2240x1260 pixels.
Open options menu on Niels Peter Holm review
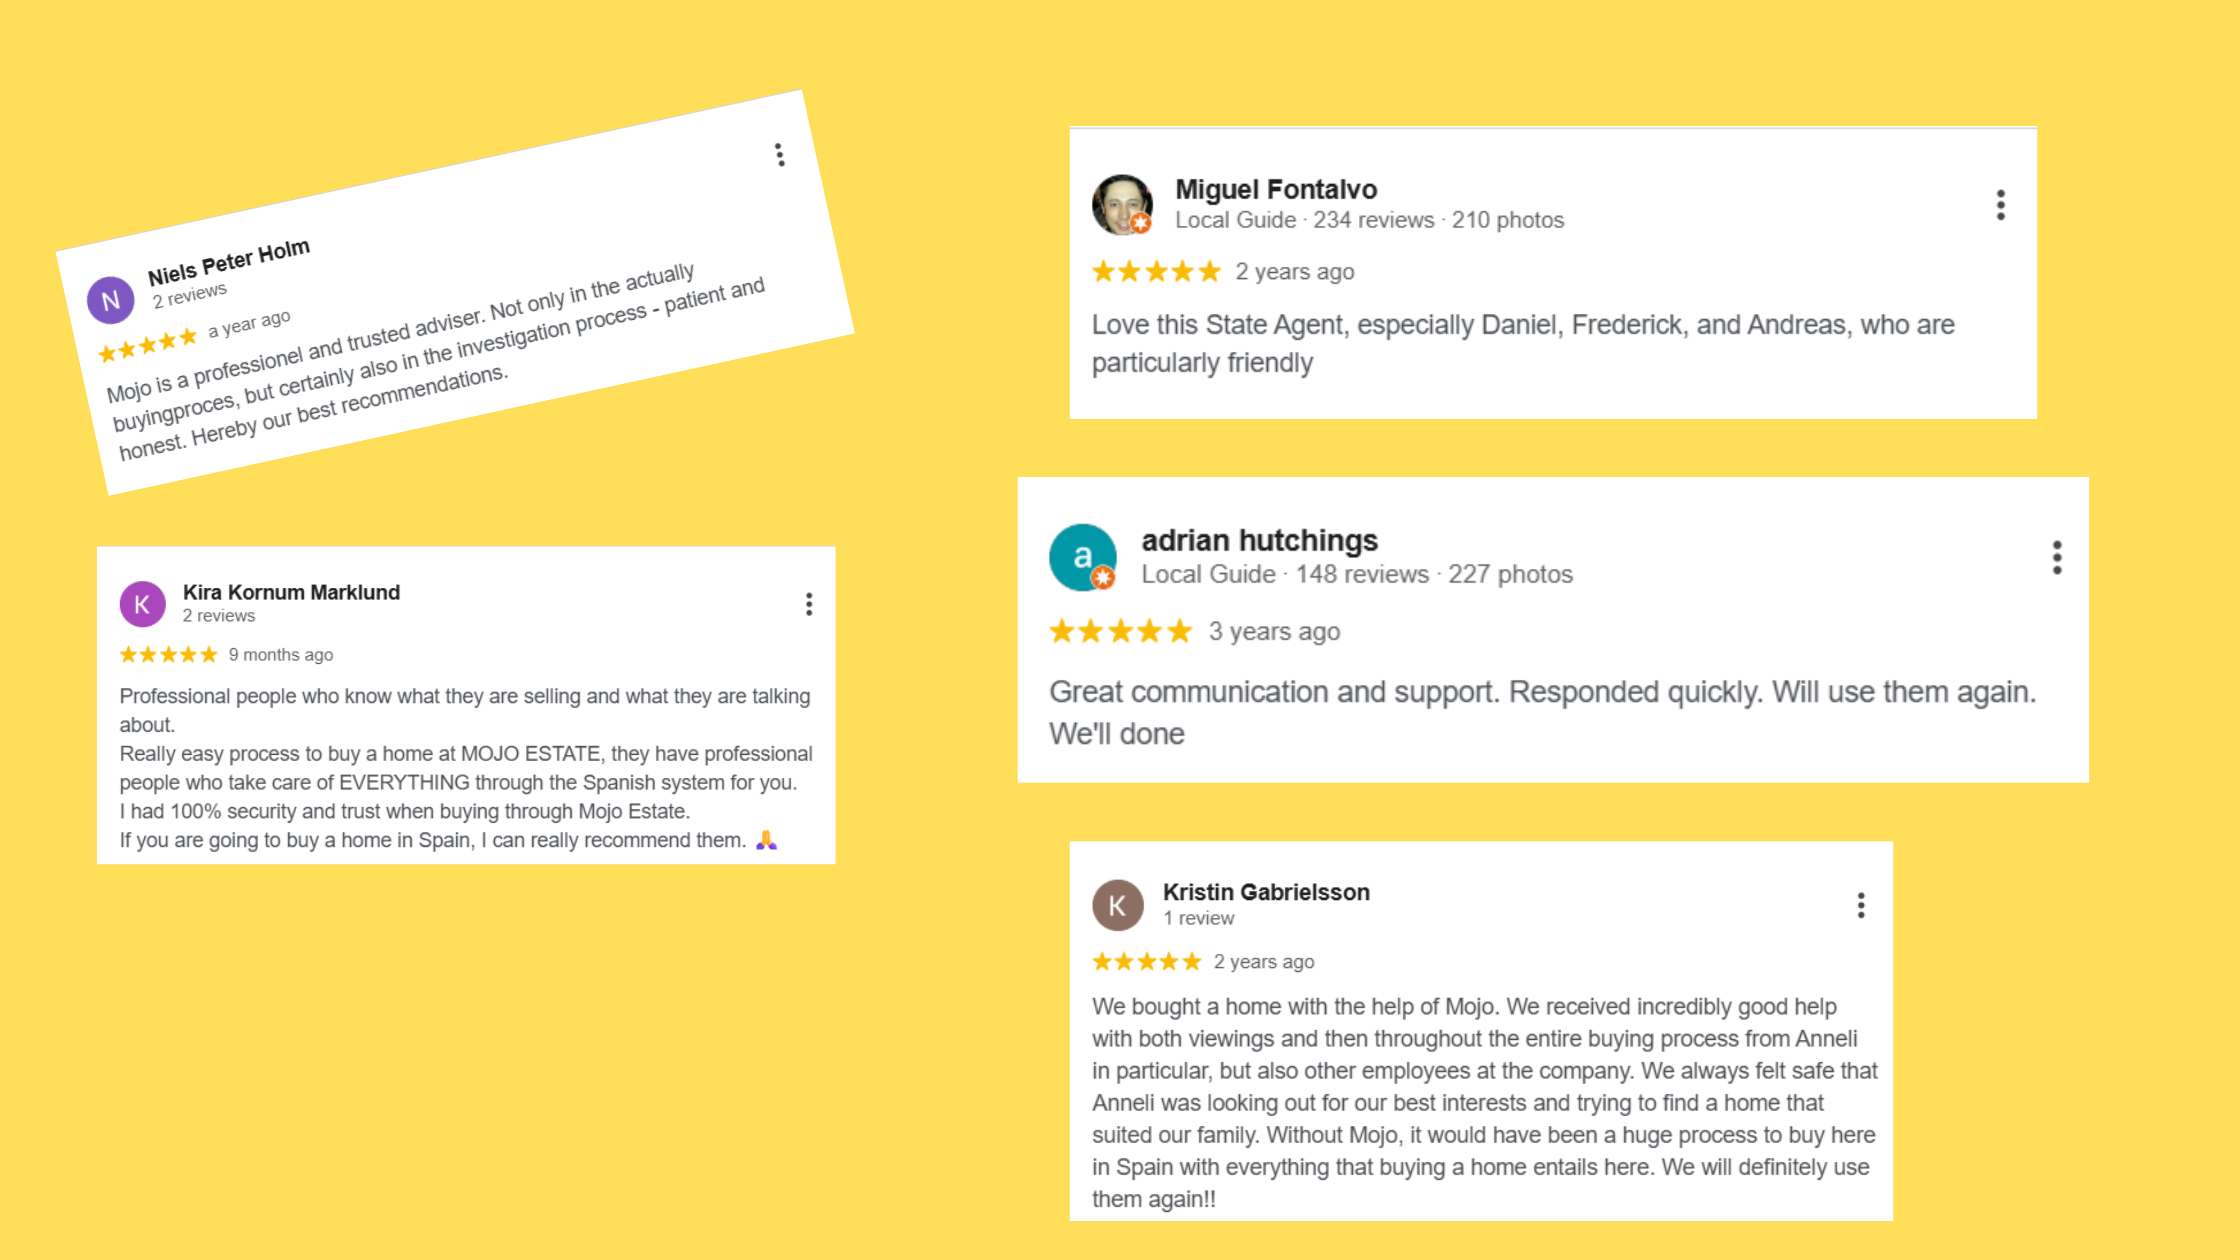pos(780,155)
